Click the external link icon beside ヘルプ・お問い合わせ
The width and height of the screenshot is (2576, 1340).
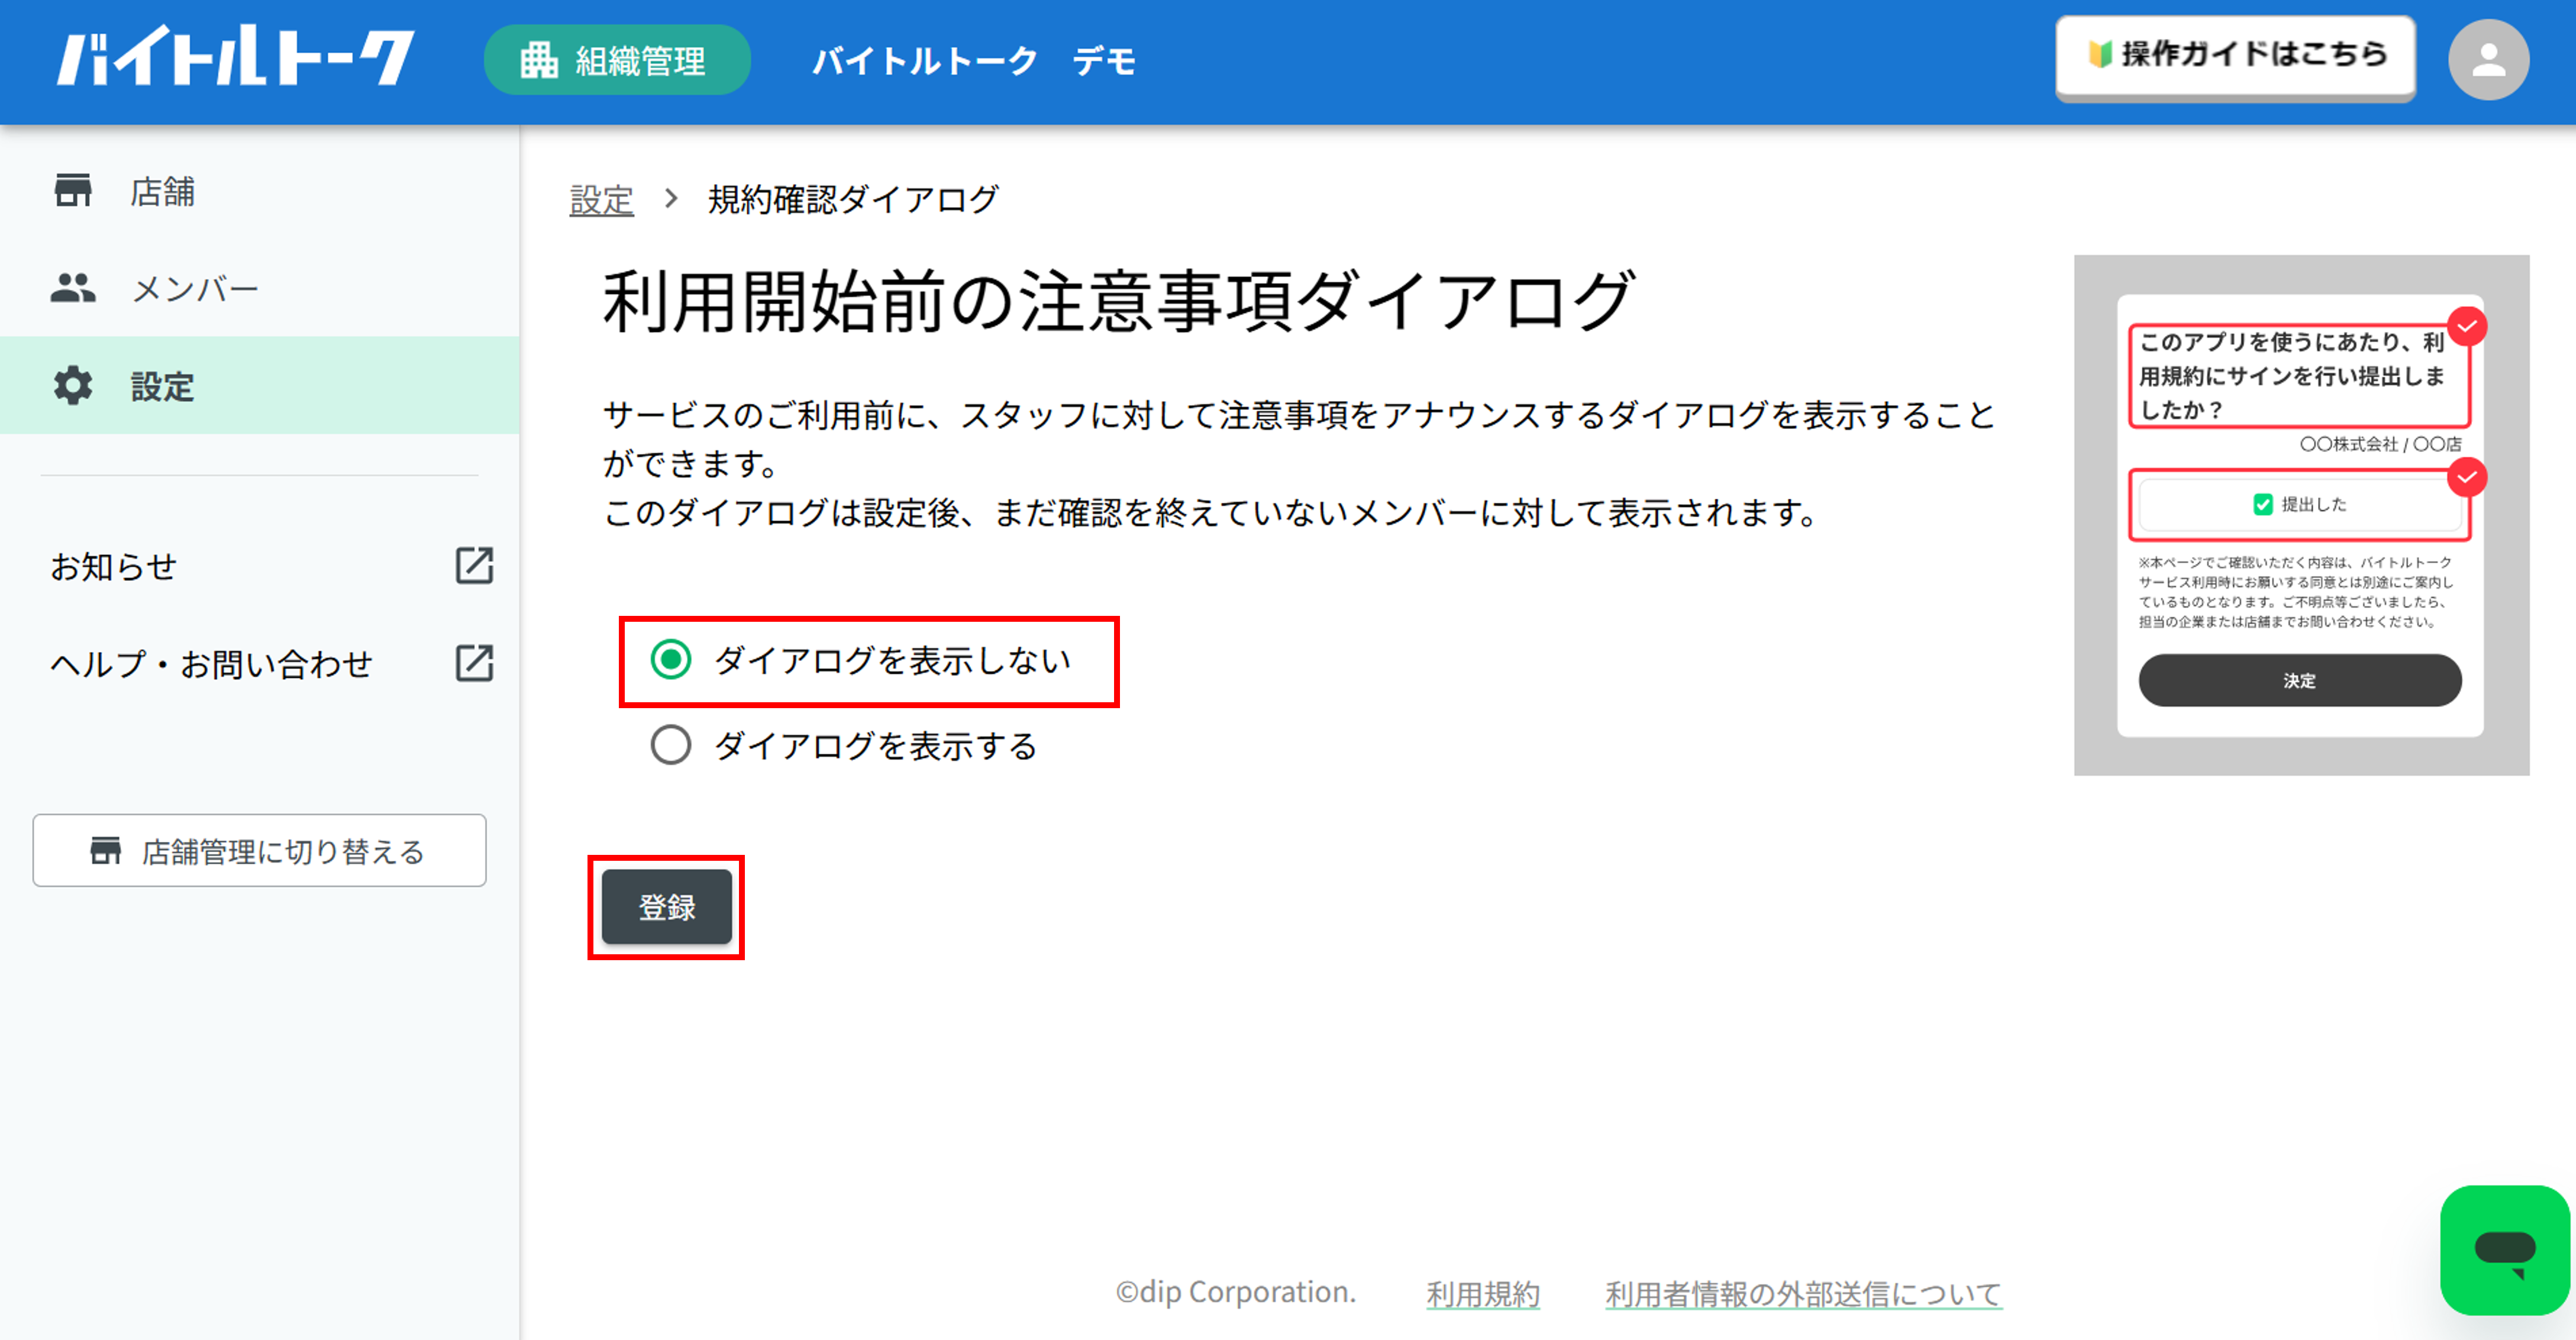point(474,663)
